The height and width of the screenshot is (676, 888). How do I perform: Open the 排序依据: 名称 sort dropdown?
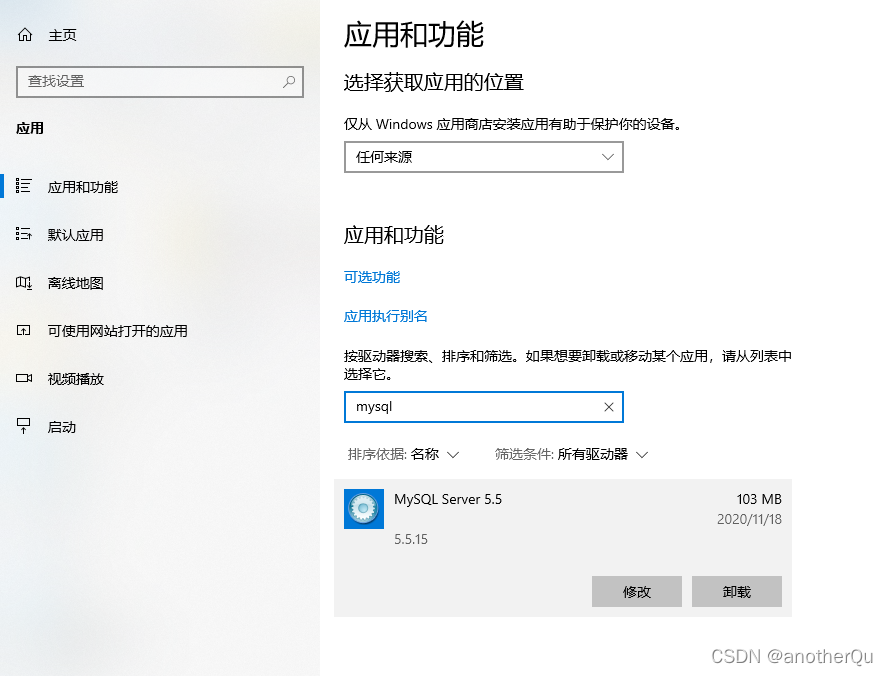click(403, 454)
